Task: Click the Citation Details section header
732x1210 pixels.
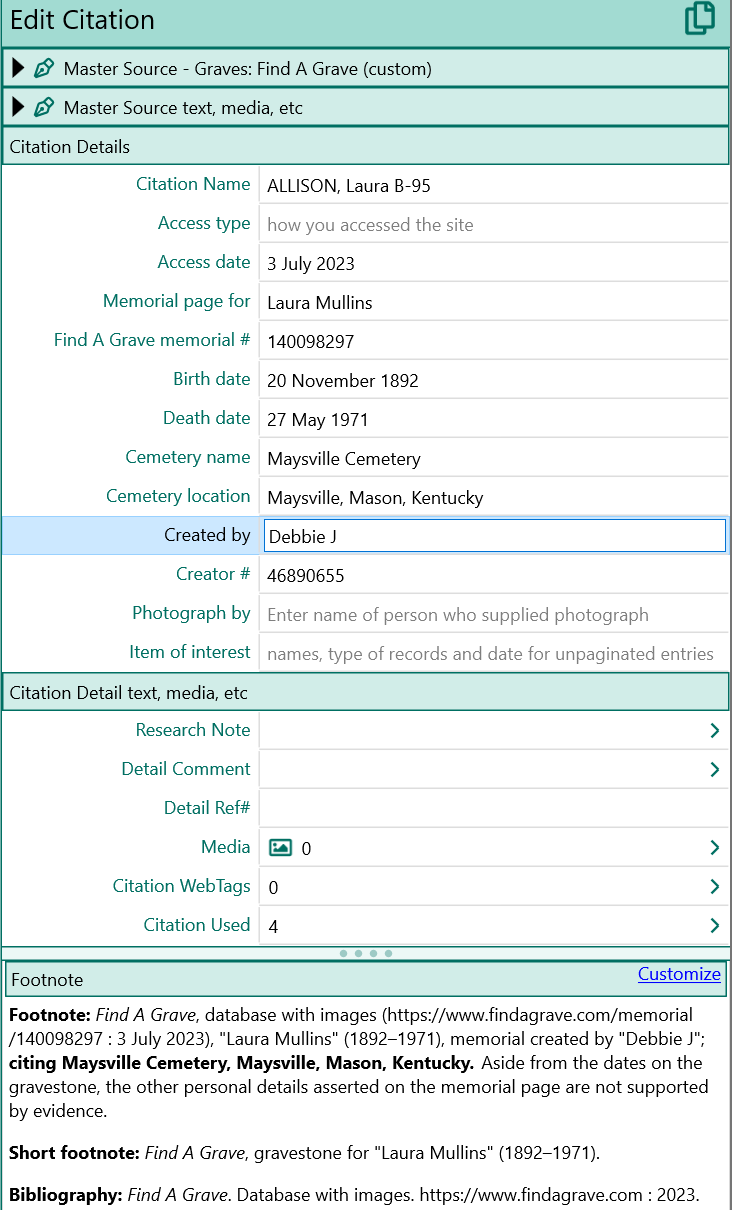Action: [365, 147]
